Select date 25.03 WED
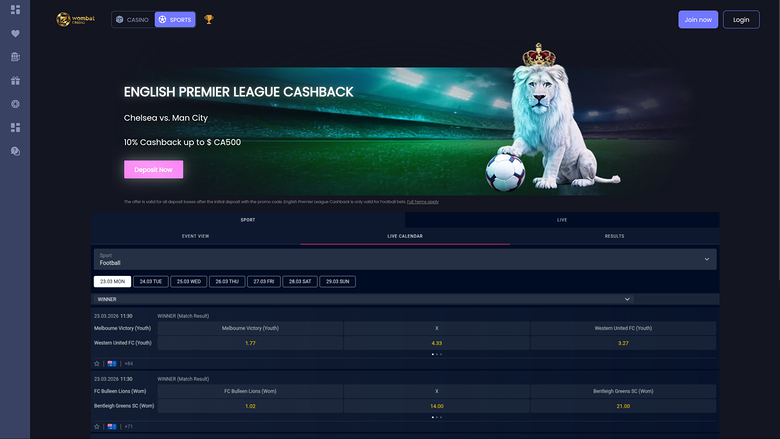This screenshot has width=780, height=439. coord(189,281)
